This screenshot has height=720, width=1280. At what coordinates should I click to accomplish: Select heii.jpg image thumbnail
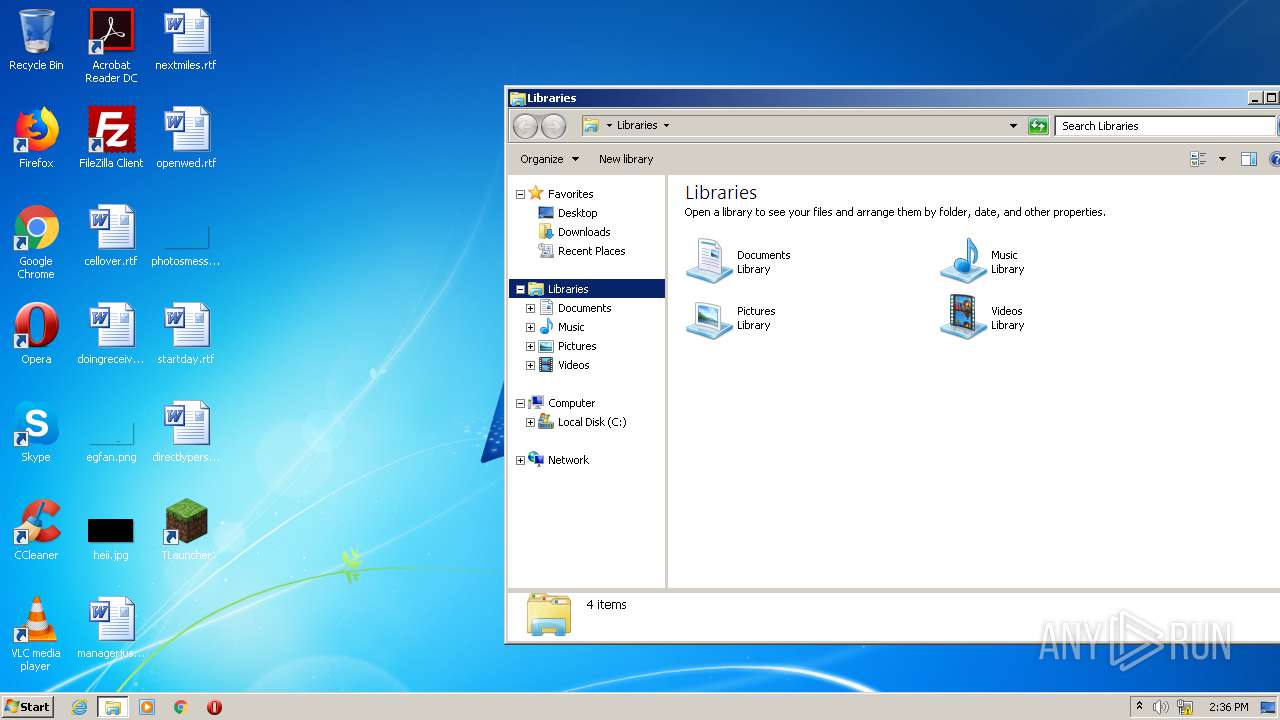(x=111, y=538)
